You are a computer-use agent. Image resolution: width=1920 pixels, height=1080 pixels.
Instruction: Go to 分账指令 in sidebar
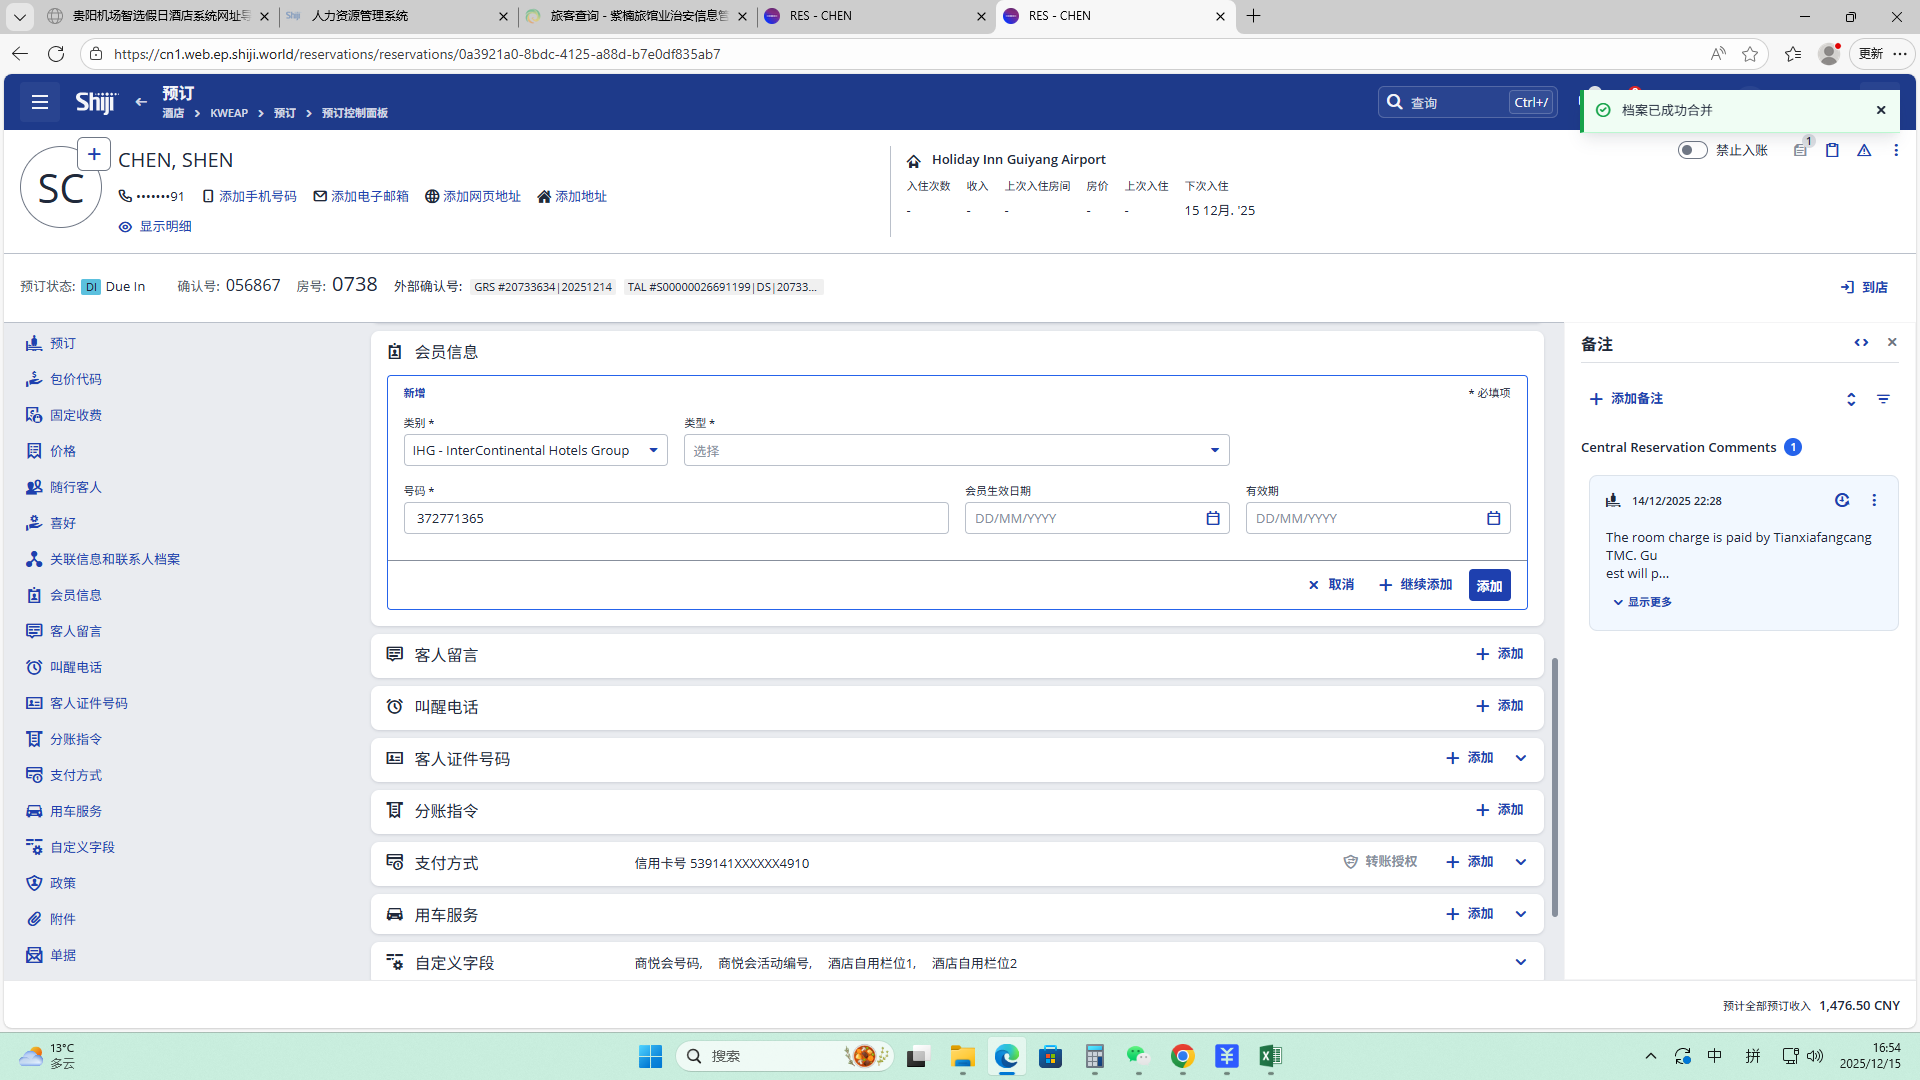click(x=76, y=739)
